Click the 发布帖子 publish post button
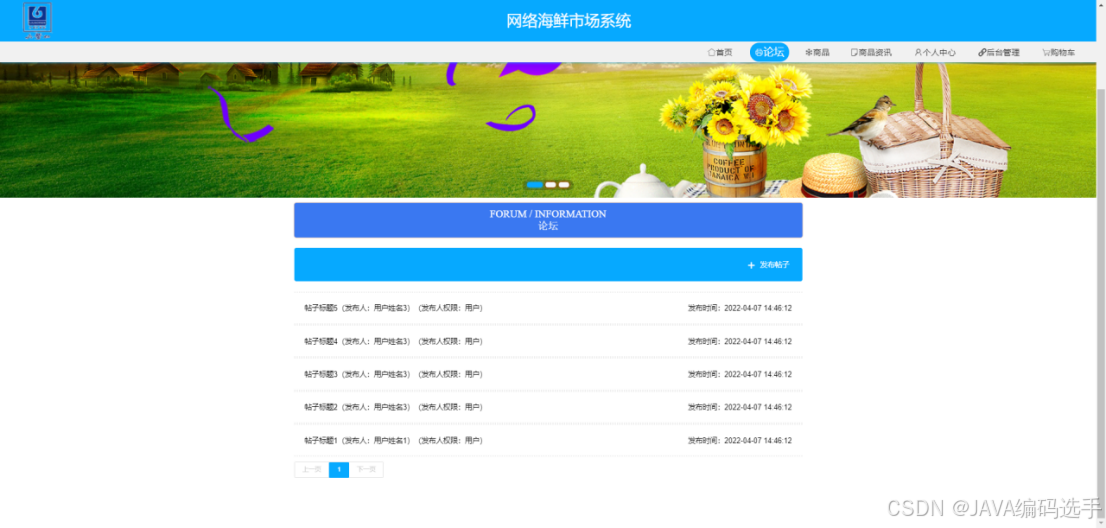 pyautogui.click(x=769, y=265)
